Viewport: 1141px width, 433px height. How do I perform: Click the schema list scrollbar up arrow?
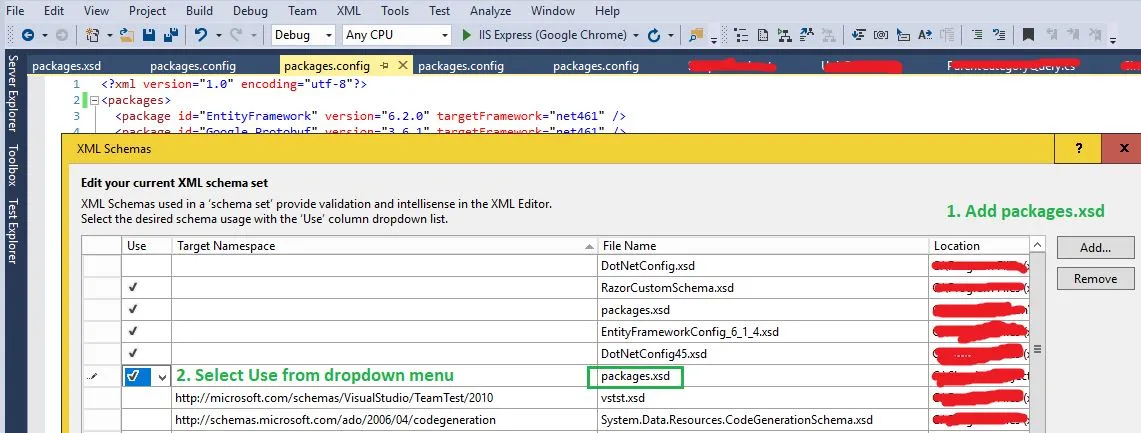[x=1038, y=245]
